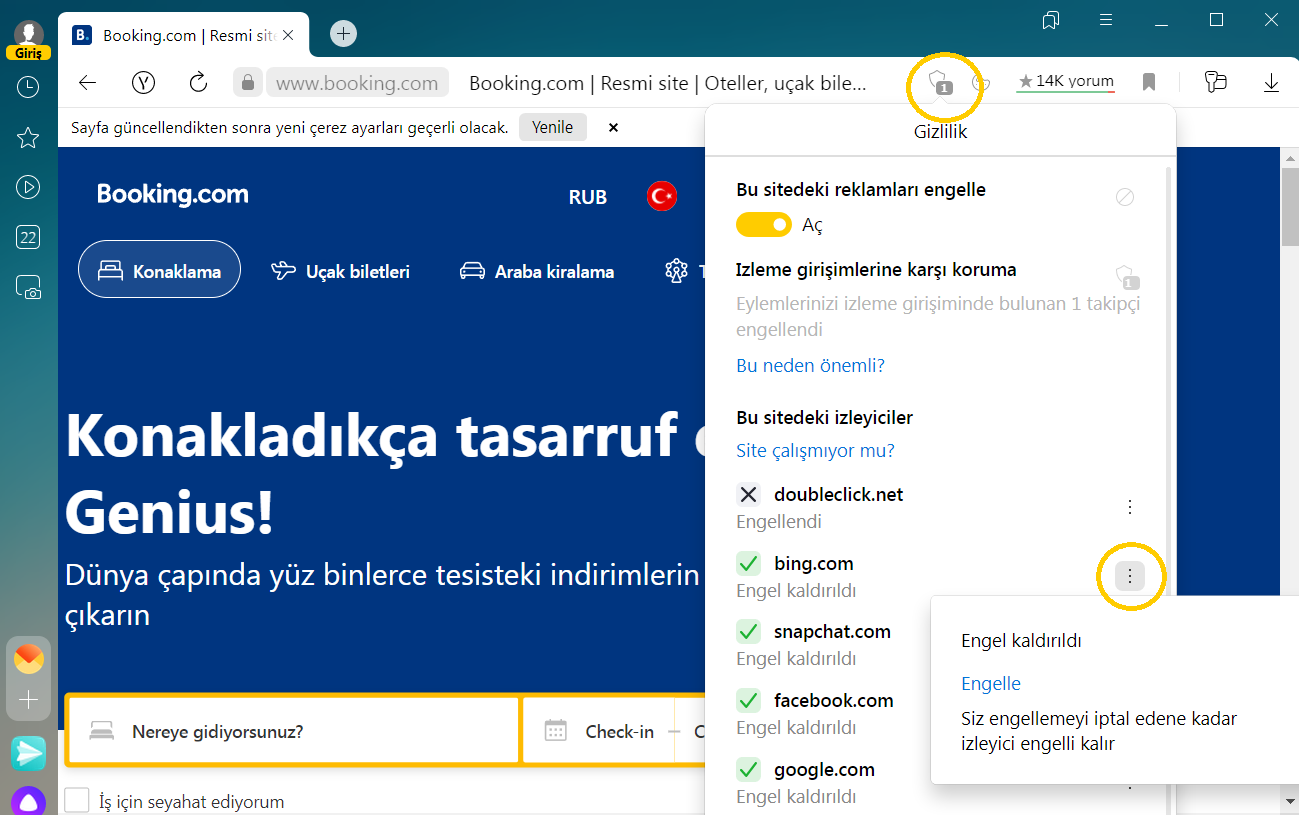Image resolution: width=1299 pixels, height=815 pixels.
Task: Open the paper plane messenger icon
Action: pos(28,753)
